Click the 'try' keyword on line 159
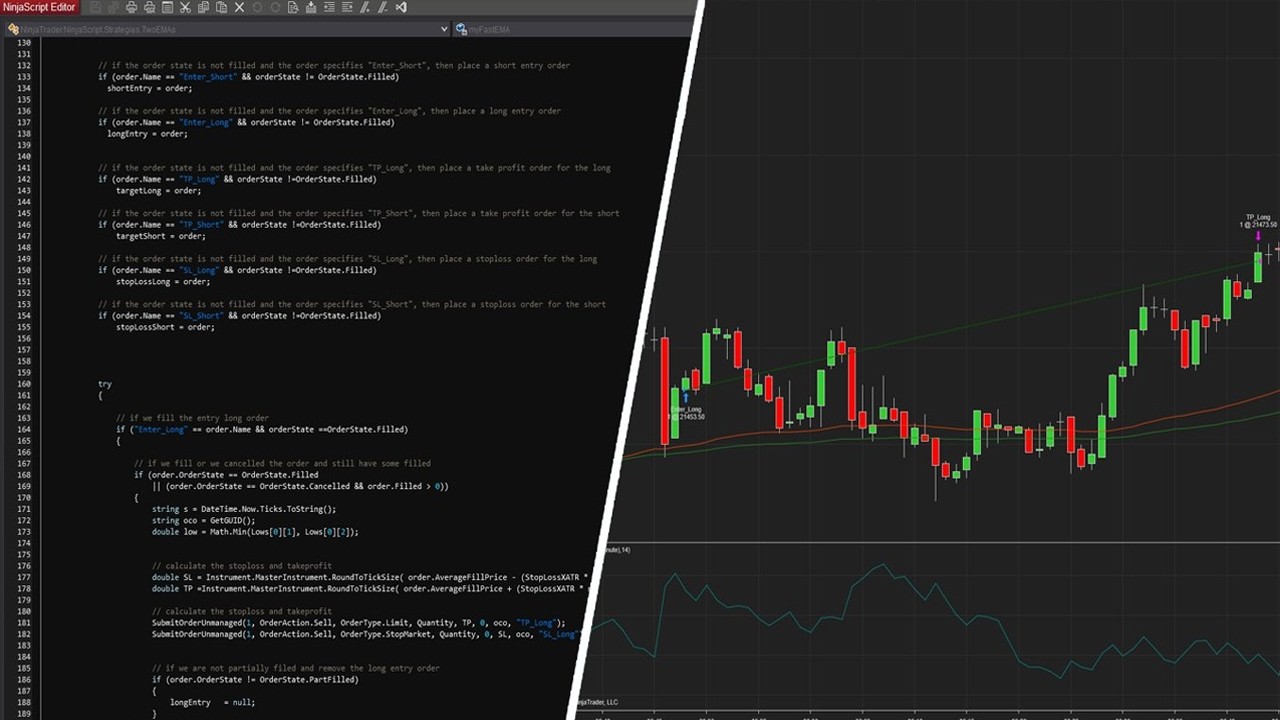 coord(105,384)
